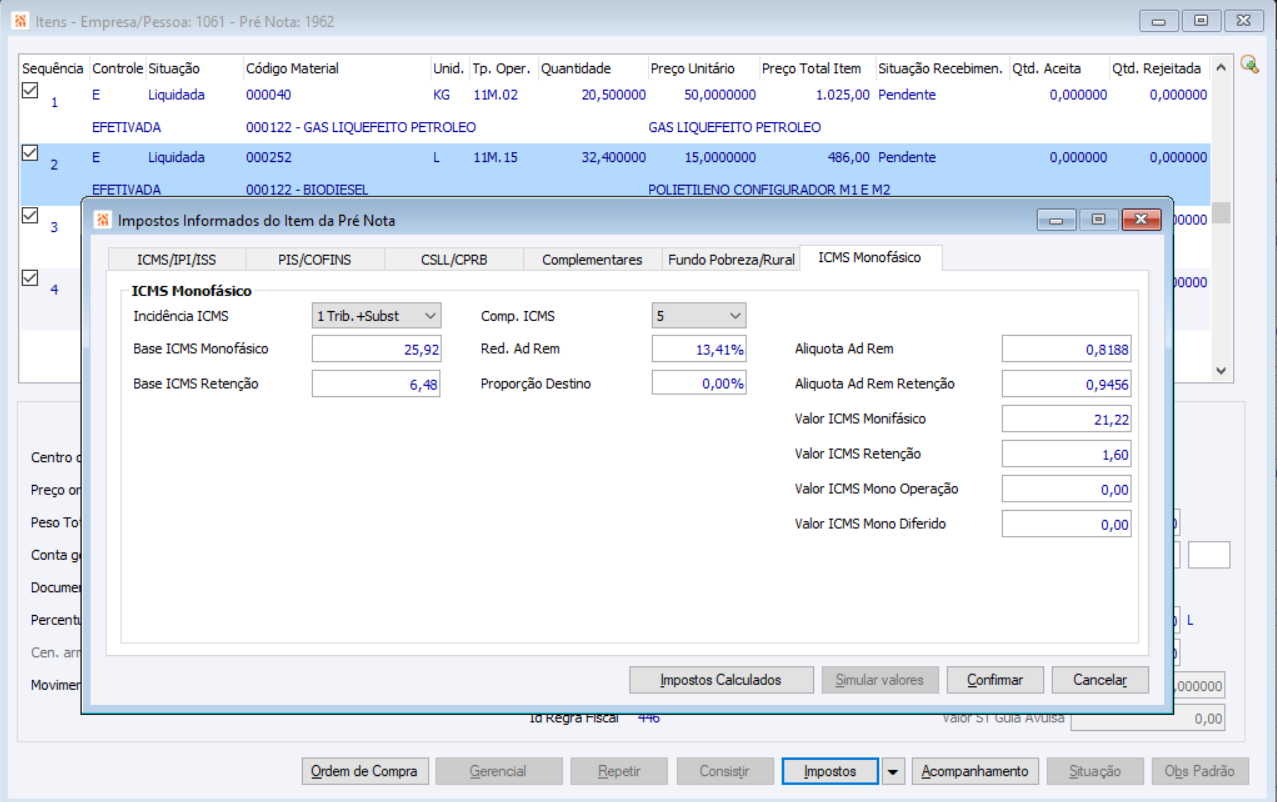The image size is (1277, 802).
Task: Click the Valor ICMS Monifásico field
Action: tap(1066, 420)
